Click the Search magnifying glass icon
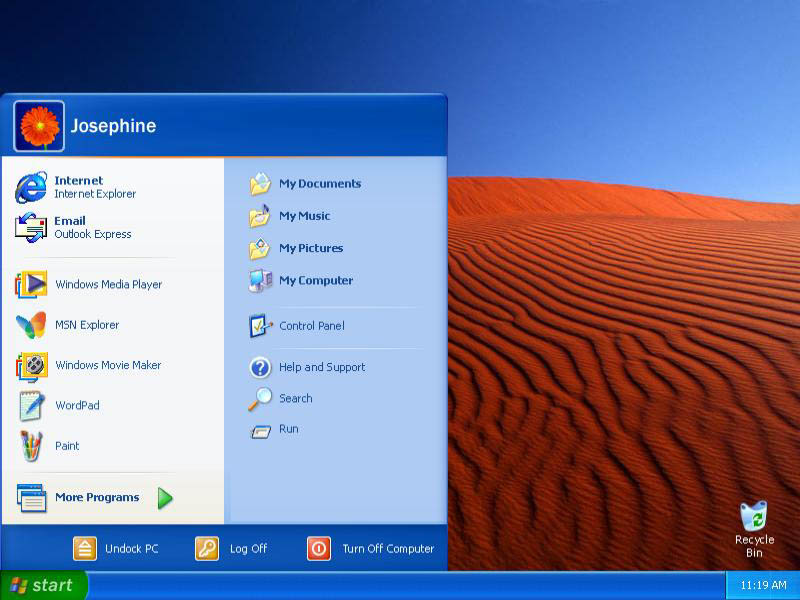Viewport: 800px width, 600px height. click(x=260, y=399)
